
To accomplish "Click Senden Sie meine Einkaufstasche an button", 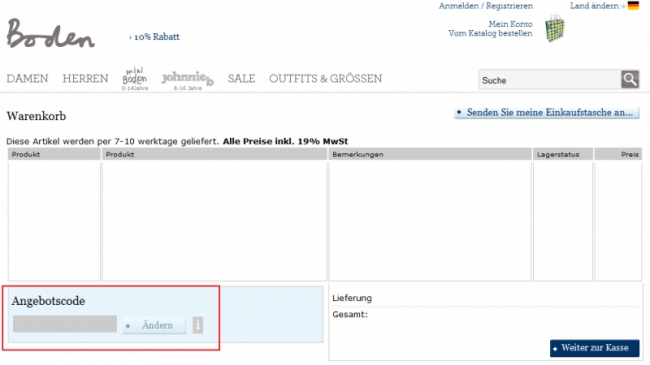I will 547,112.
